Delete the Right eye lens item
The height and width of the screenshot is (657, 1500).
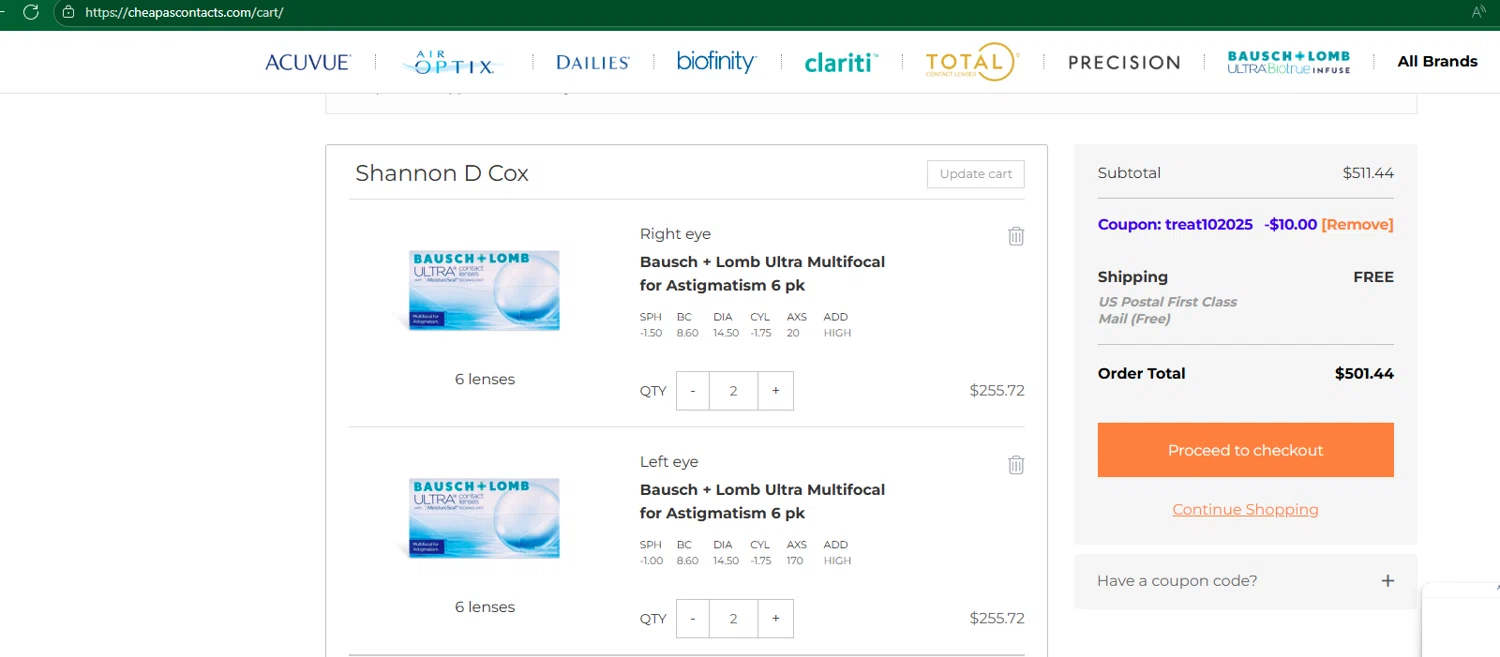1016,236
